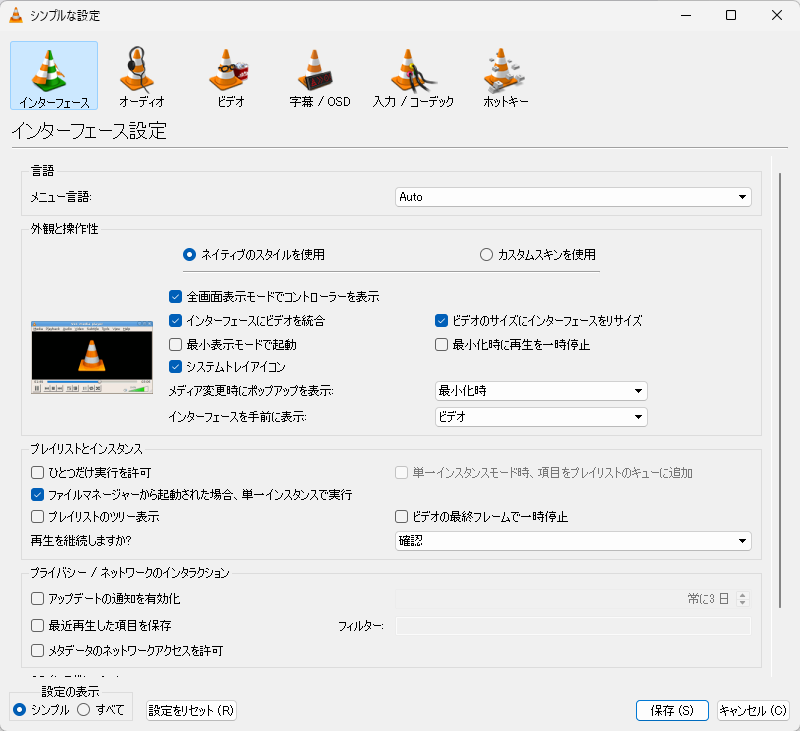This screenshot has height=731, width=800.
Task: Open the インターフェース settings category
Action: tap(54, 75)
